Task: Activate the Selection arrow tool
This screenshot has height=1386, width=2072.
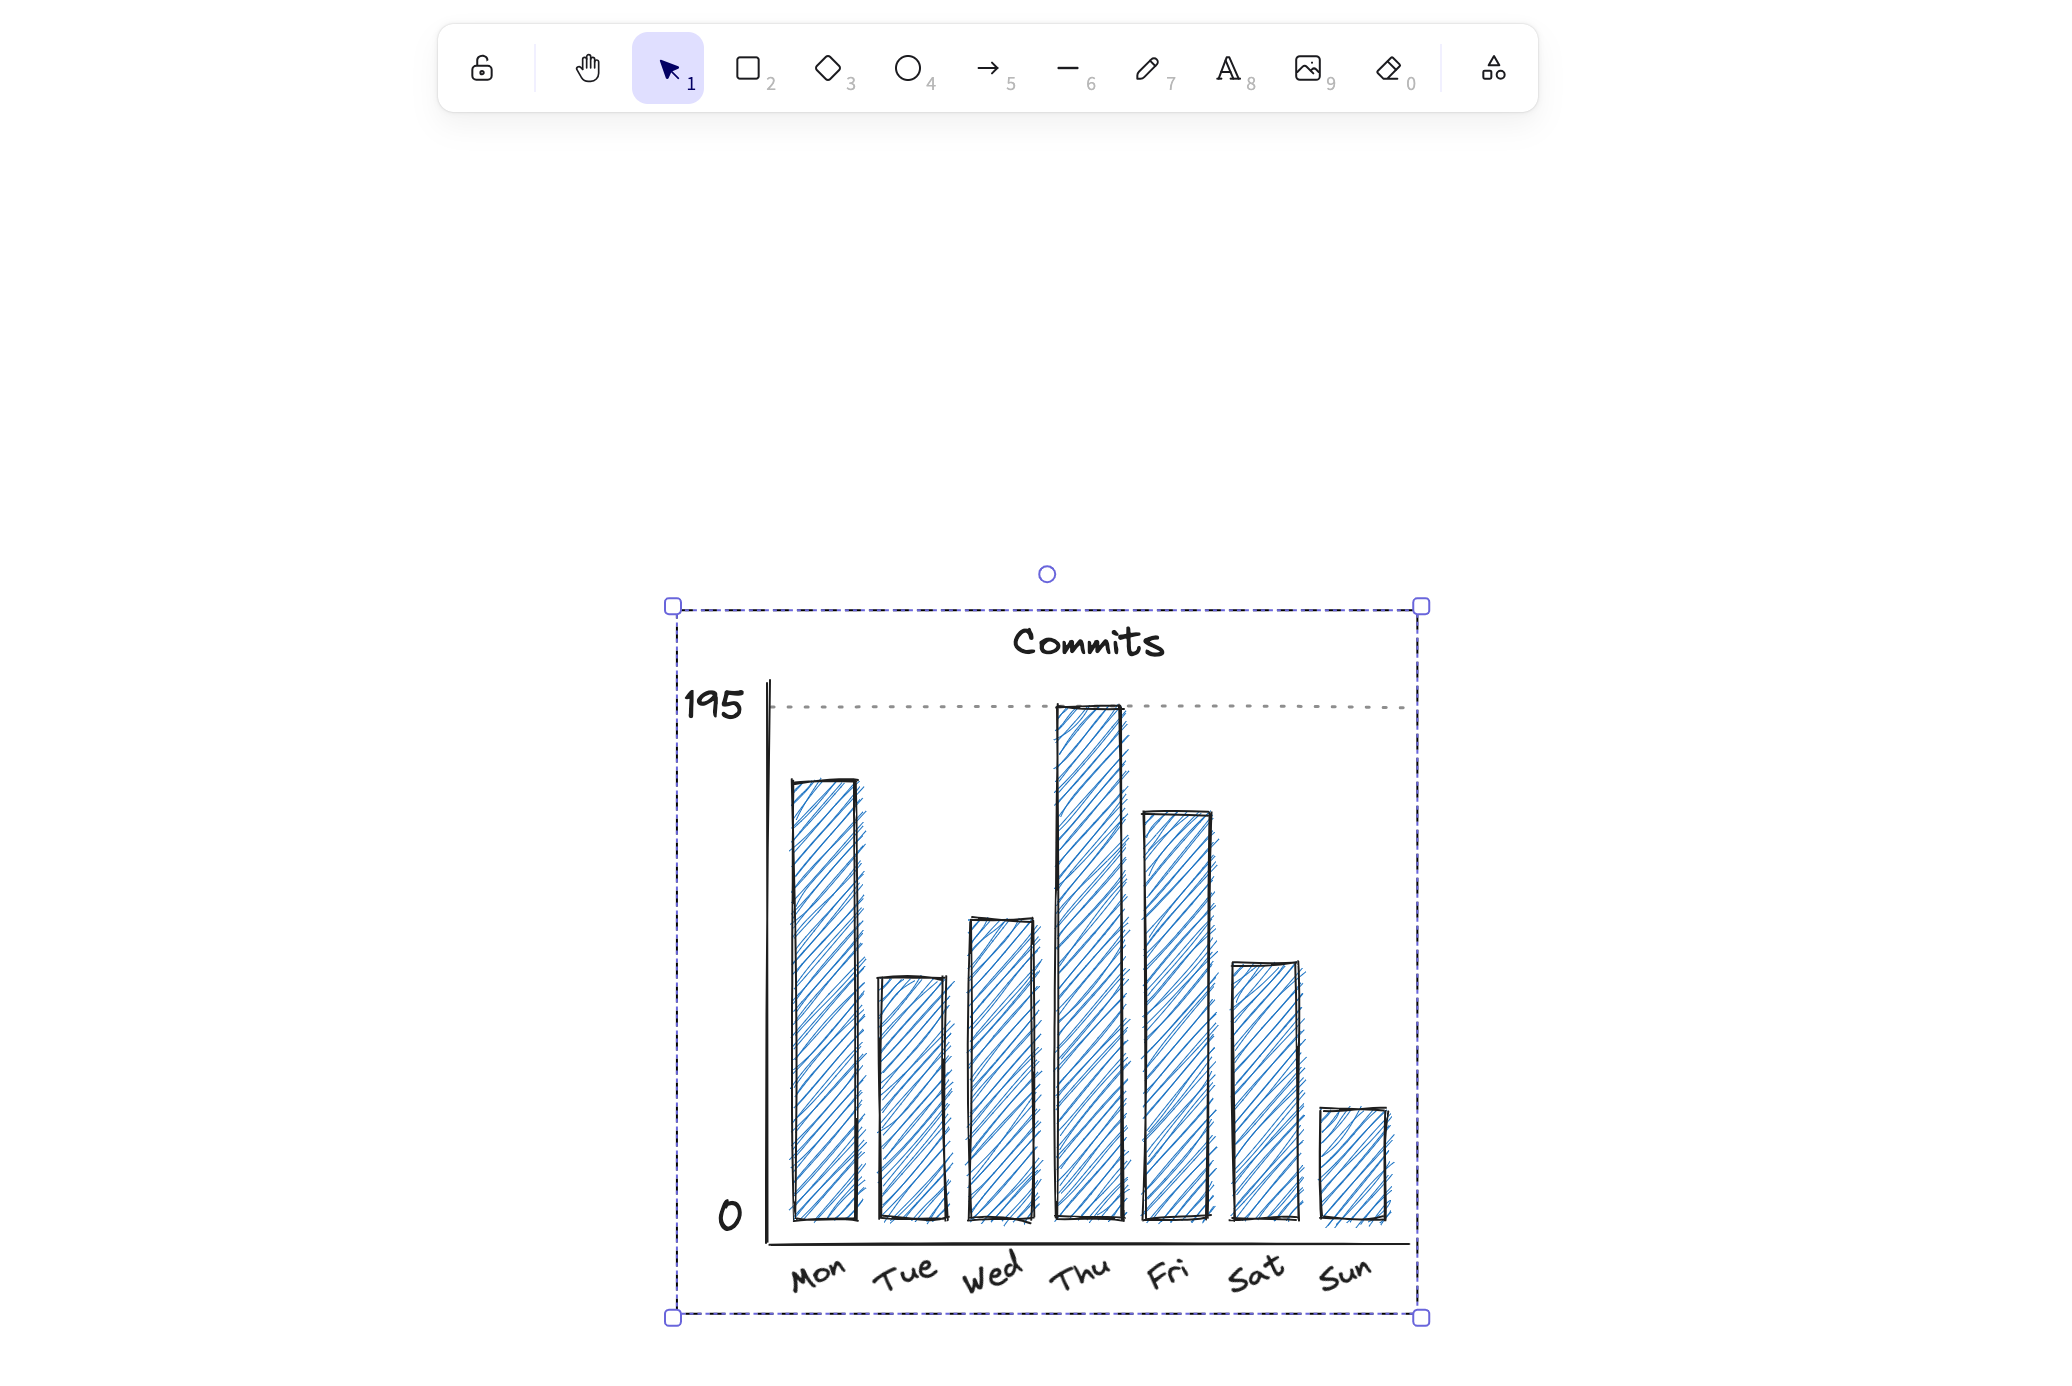Action: tap(668, 68)
